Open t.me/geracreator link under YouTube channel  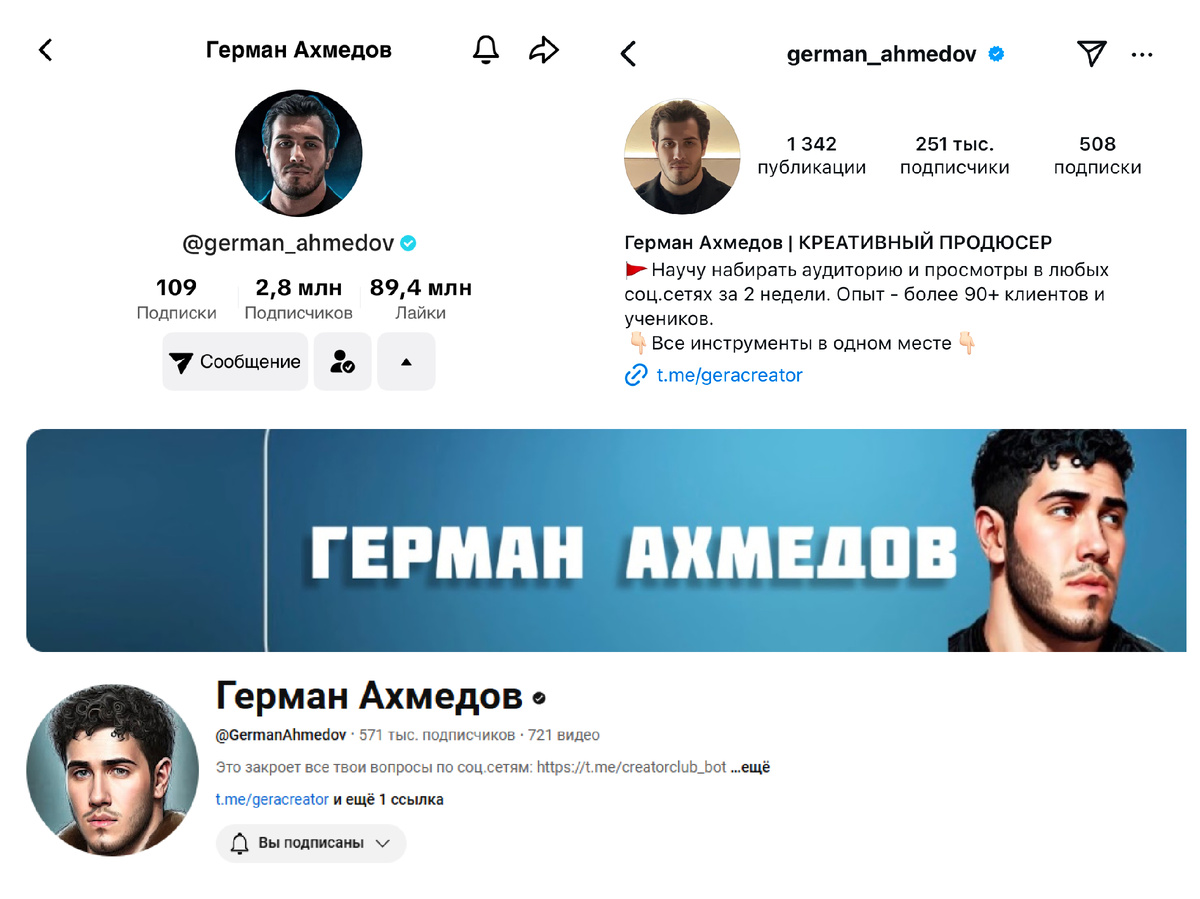pos(272,800)
